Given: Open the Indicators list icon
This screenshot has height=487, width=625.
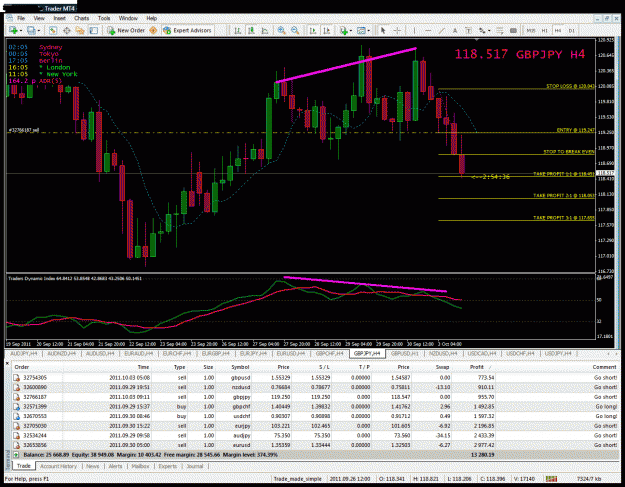Looking at the screenshot, I should click(x=343, y=30).
